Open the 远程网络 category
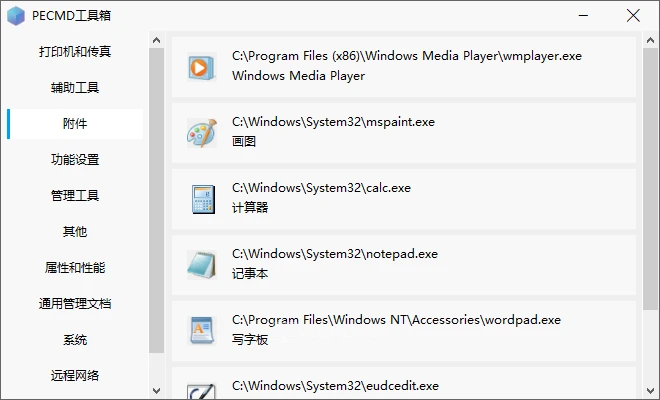The image size is (660, 400). 75,376
